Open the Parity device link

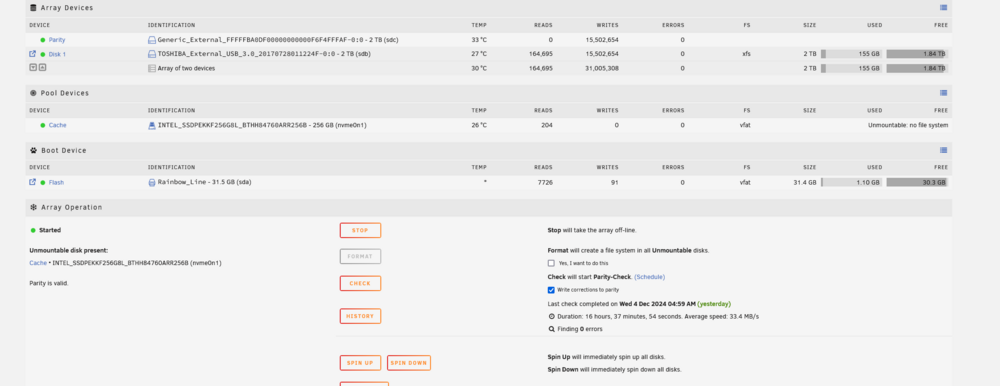[x=57, y=40]
